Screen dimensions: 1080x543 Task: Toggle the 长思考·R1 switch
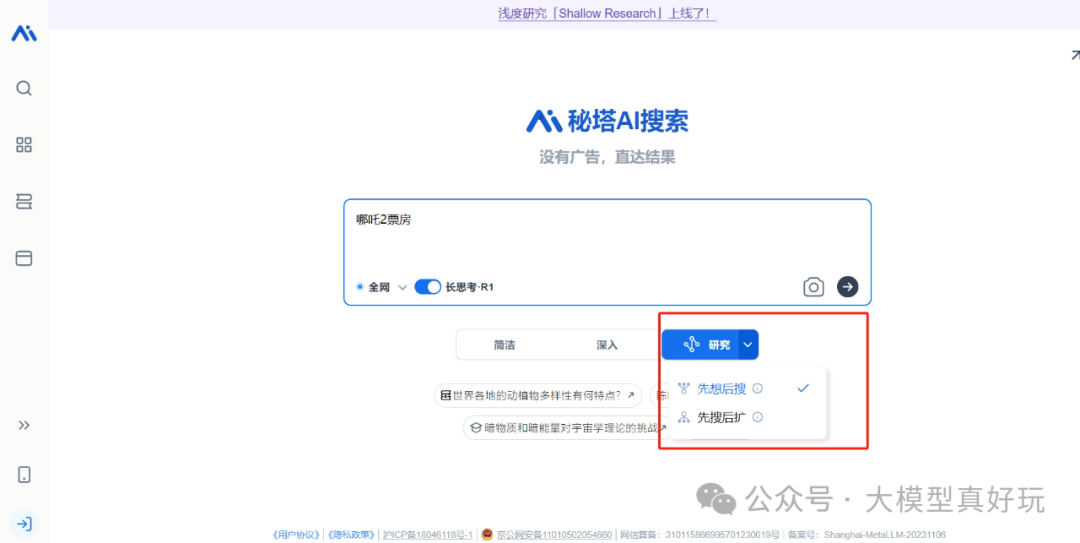click(x=428, y=287)
